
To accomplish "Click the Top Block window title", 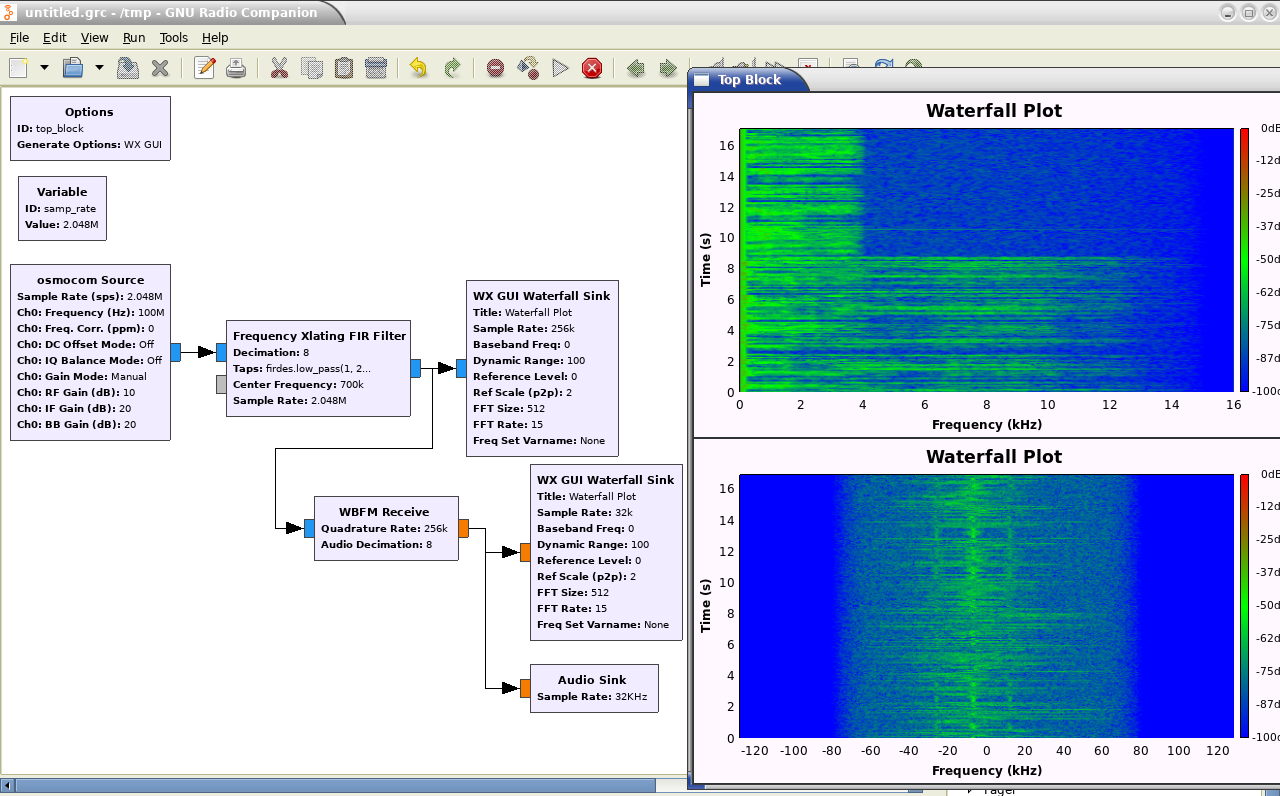I will [749, 80].
